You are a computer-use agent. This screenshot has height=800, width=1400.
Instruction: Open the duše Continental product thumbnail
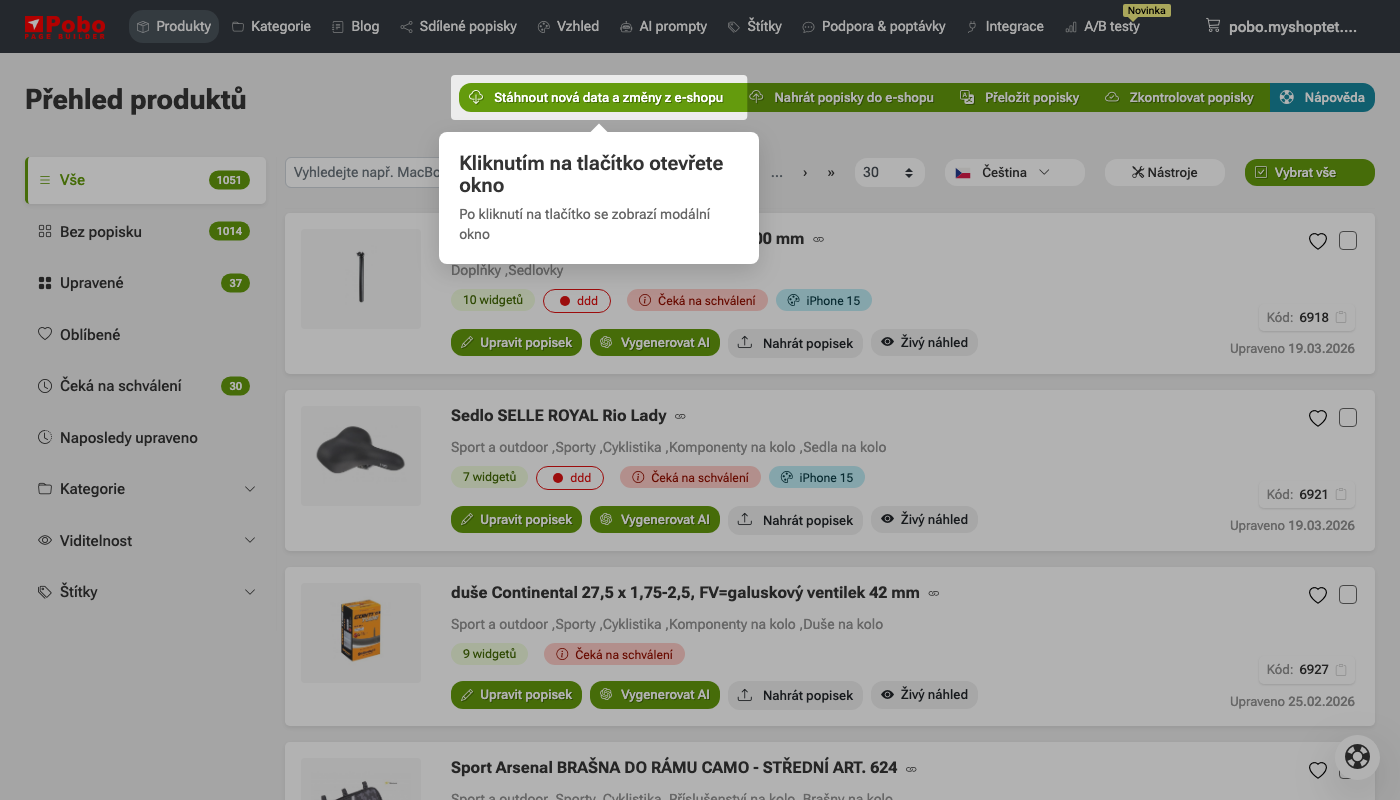click(x=361, y=632)
